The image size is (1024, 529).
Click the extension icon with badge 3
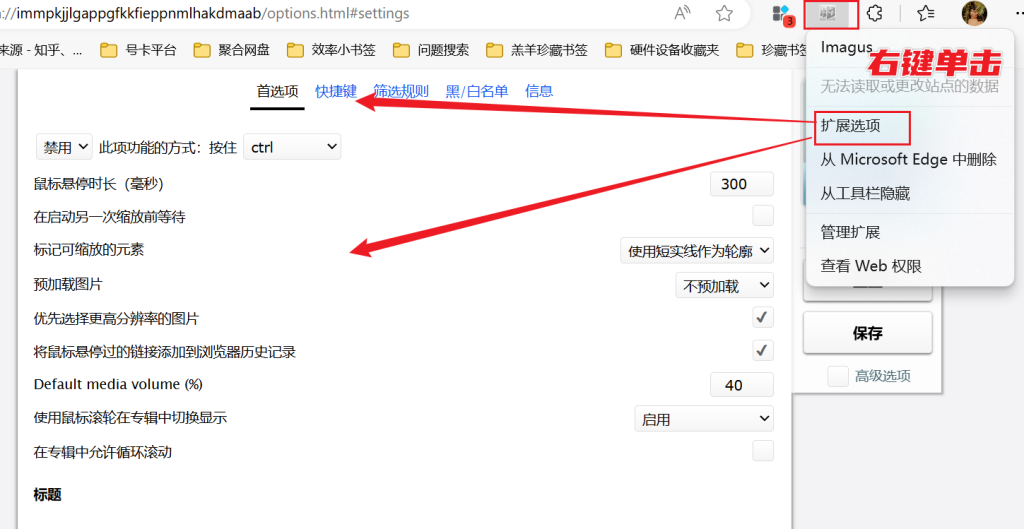(781, 14)
